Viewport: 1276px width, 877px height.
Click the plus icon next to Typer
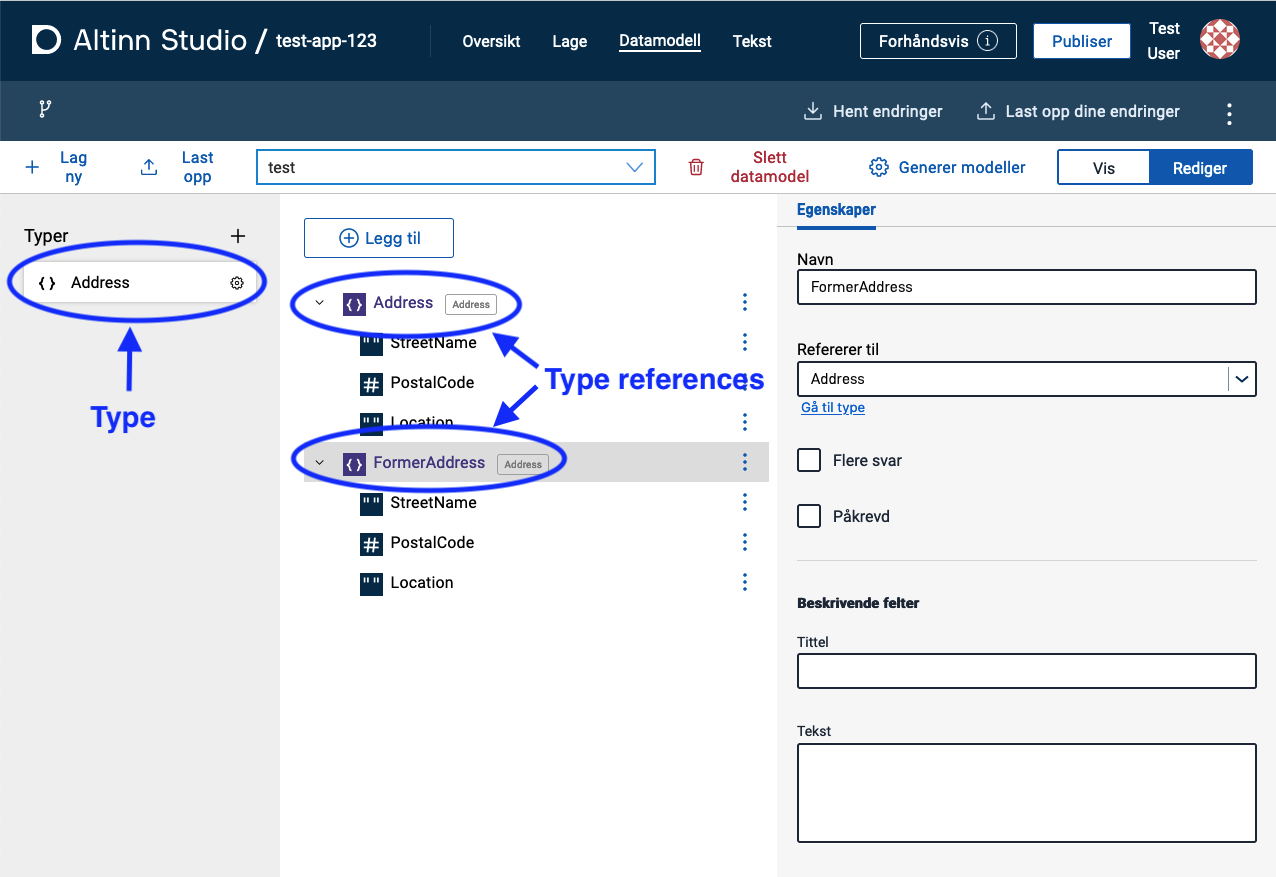[238, 236]
